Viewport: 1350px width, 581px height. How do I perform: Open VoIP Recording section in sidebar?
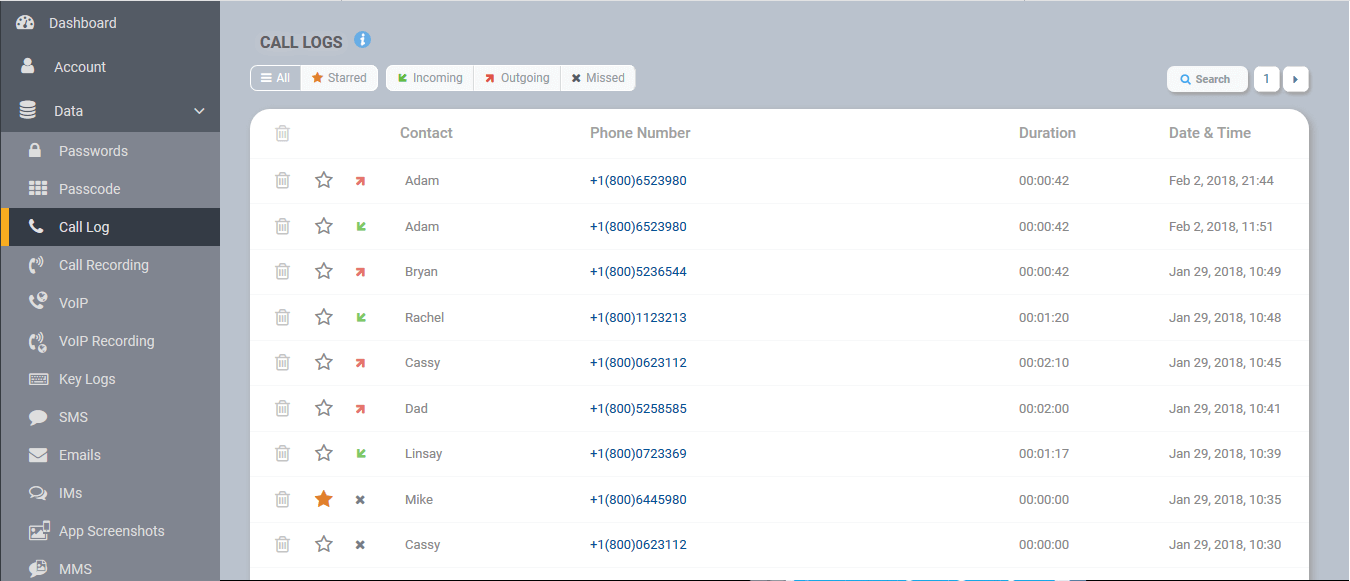point(106,341)
